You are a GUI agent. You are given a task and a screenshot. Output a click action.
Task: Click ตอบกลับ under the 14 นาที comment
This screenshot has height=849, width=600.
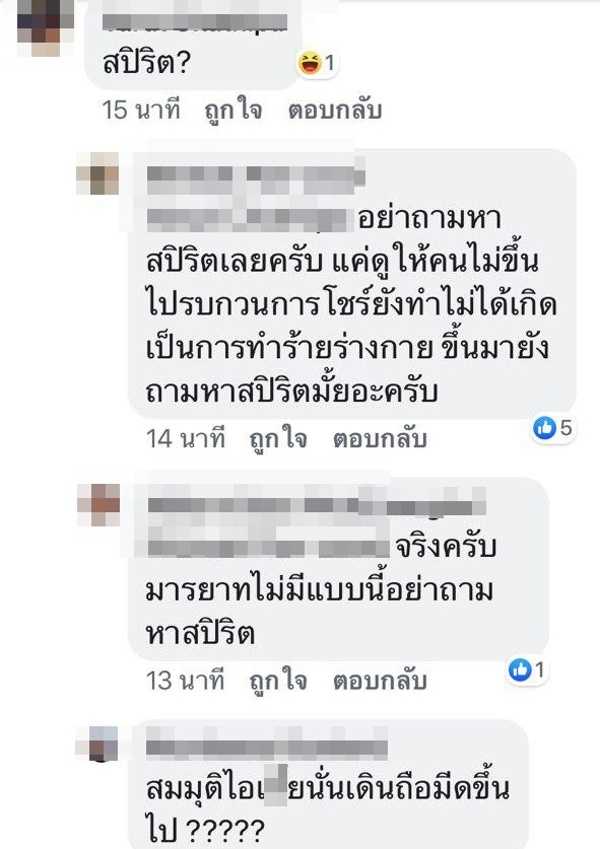click(x=380, y=439)
